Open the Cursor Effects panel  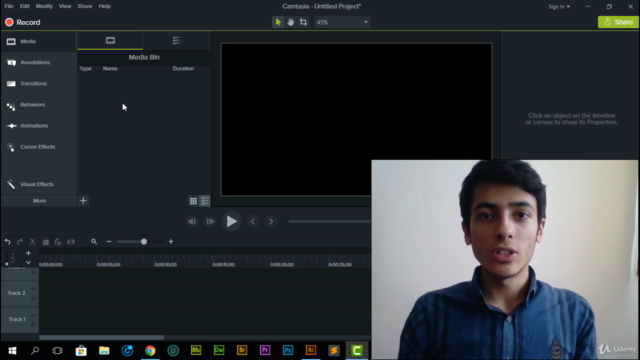[38, 147]
